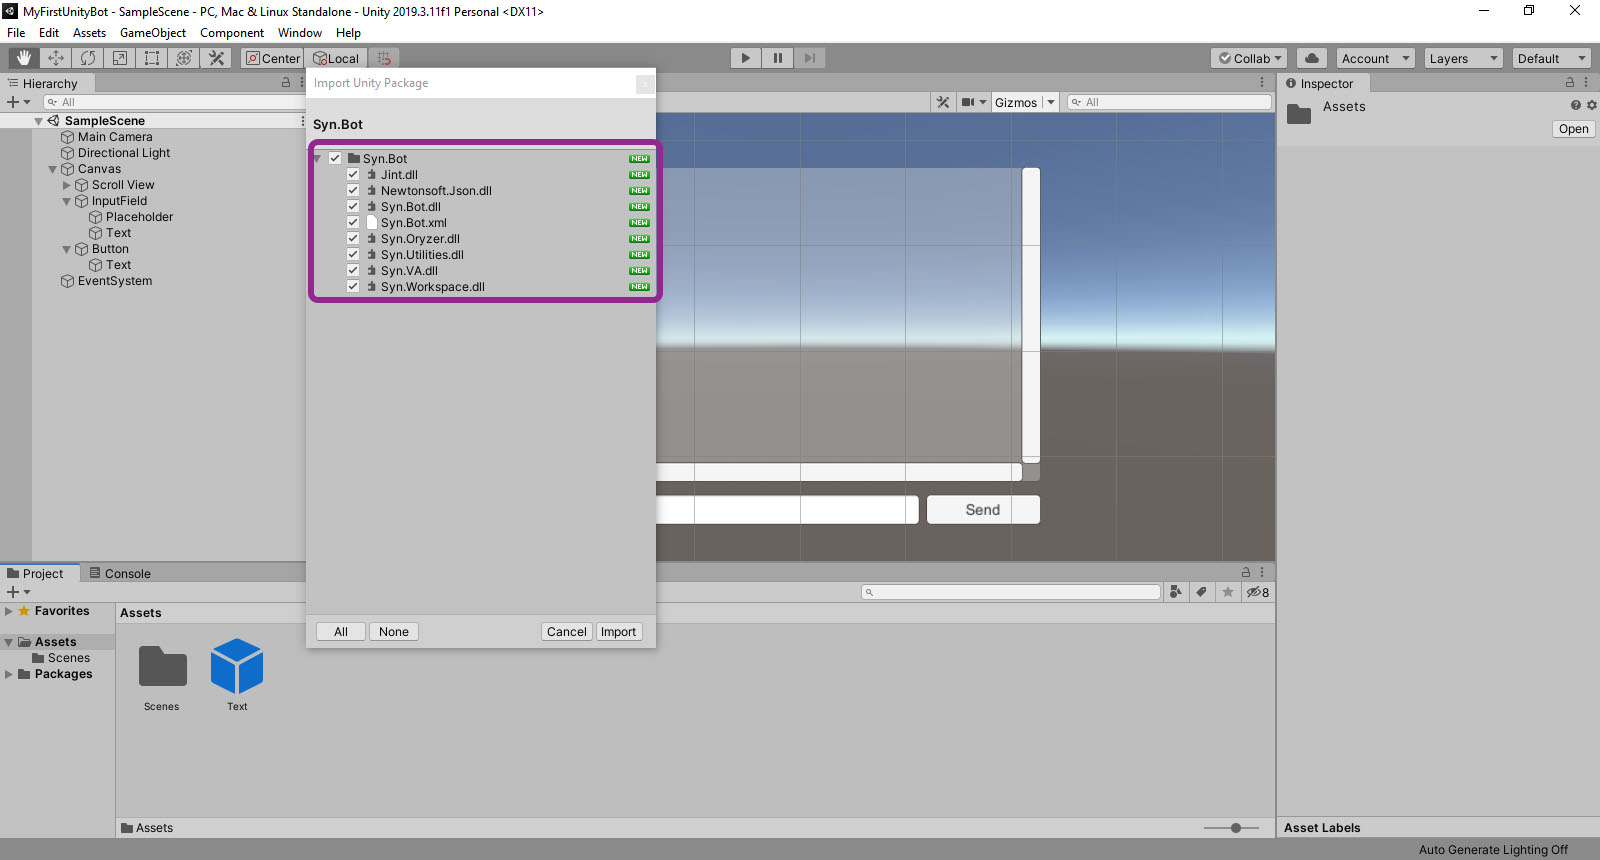Screen dimensions: 1600x860
Task: Lock the Hierarchy panel
Action: (286, 83)
